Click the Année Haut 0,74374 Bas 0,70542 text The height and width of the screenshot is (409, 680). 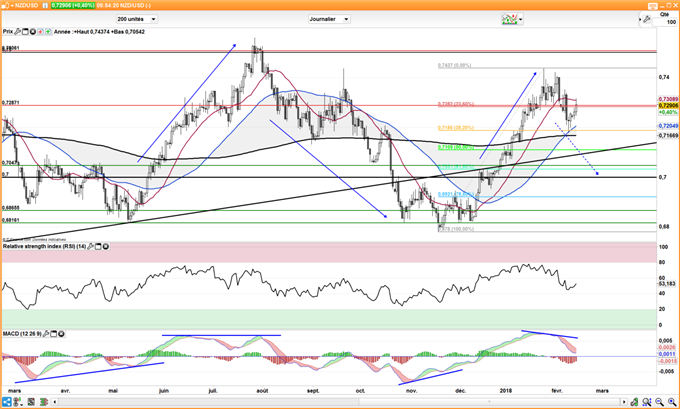(x=99, y=32)
